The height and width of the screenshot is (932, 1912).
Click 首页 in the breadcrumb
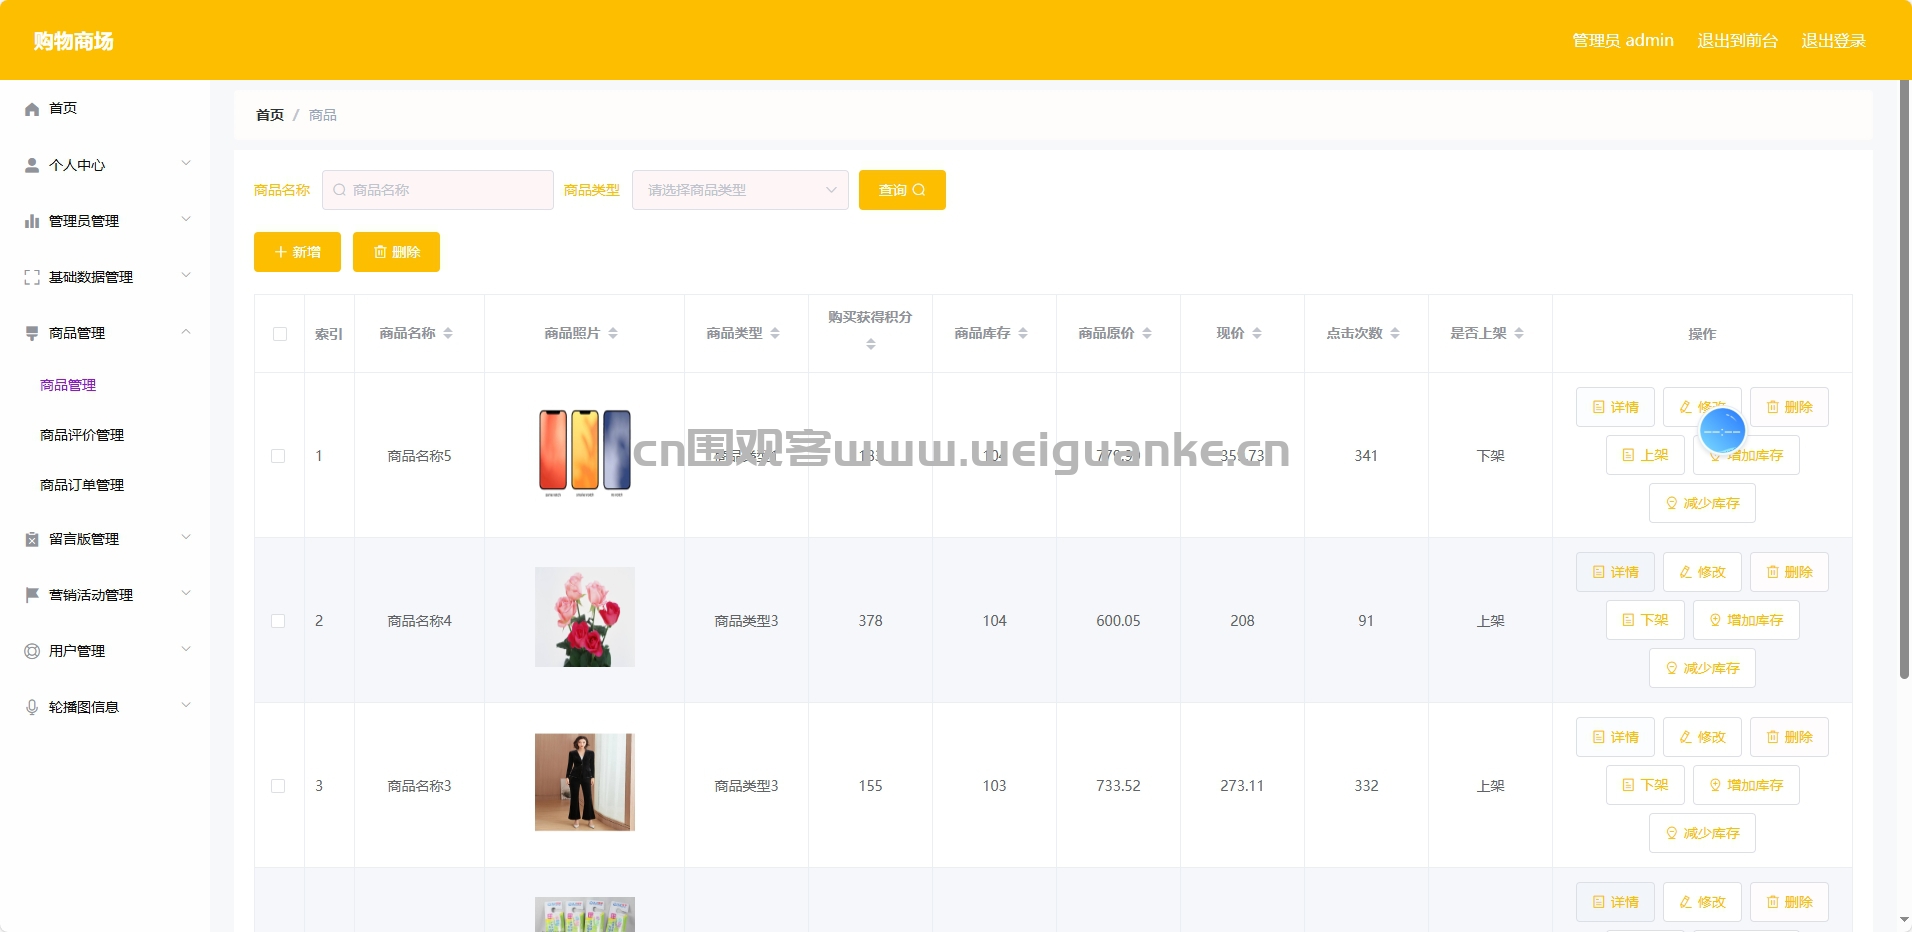(270, 115)
